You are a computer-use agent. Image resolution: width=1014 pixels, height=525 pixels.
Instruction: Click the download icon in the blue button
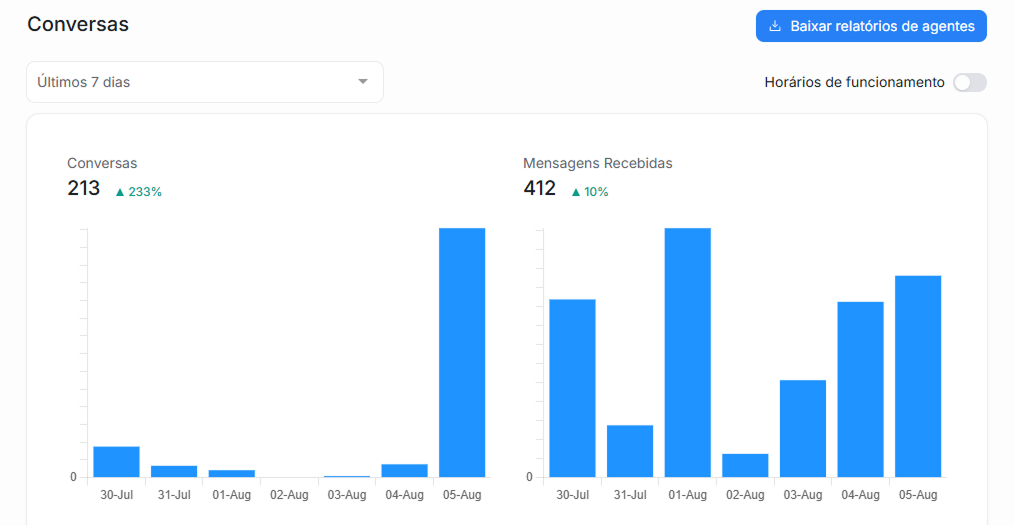tap(775, 27)
